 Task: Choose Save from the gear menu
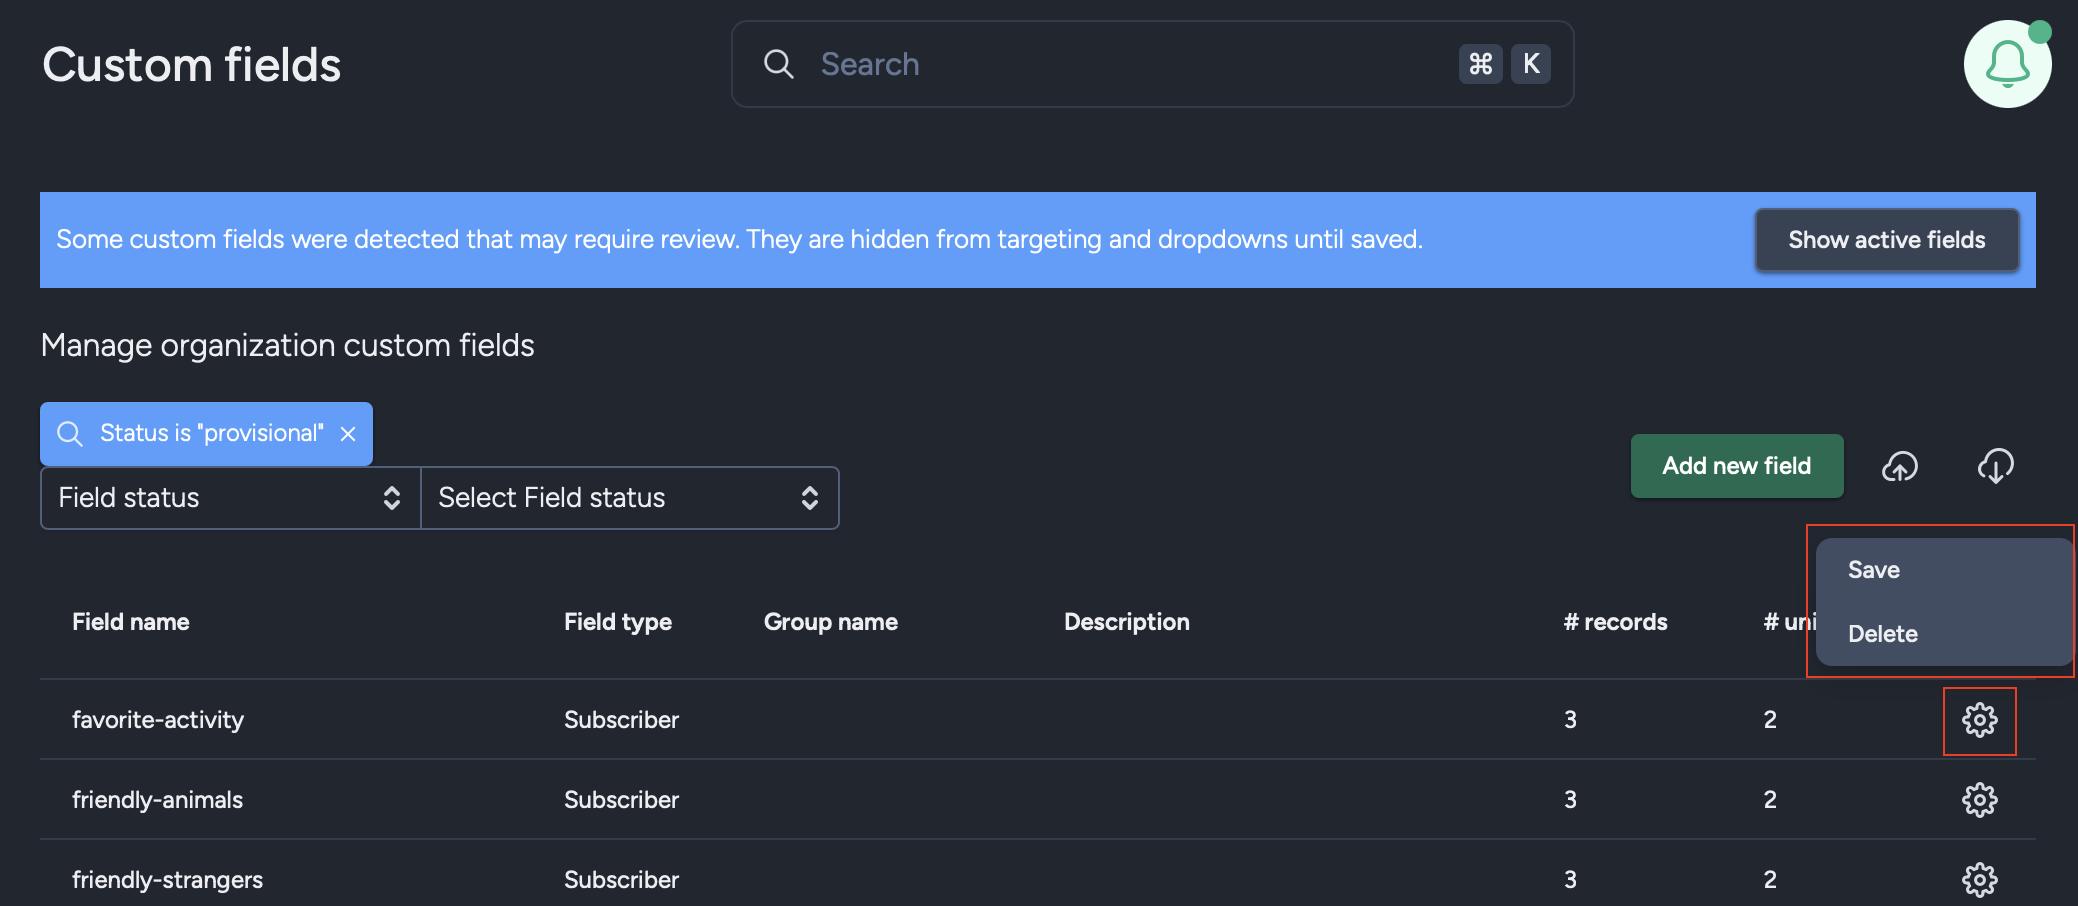tap(1944, 570)
